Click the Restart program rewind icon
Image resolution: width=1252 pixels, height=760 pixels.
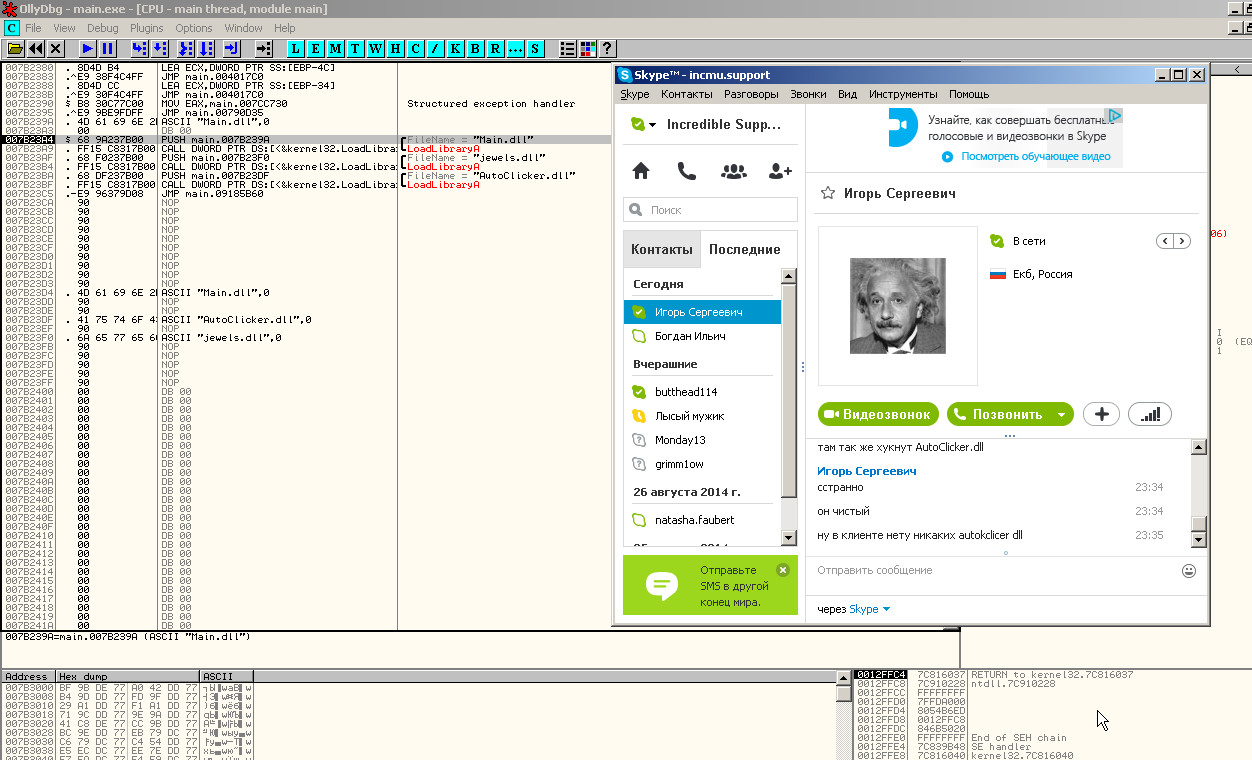click(36, 48)
